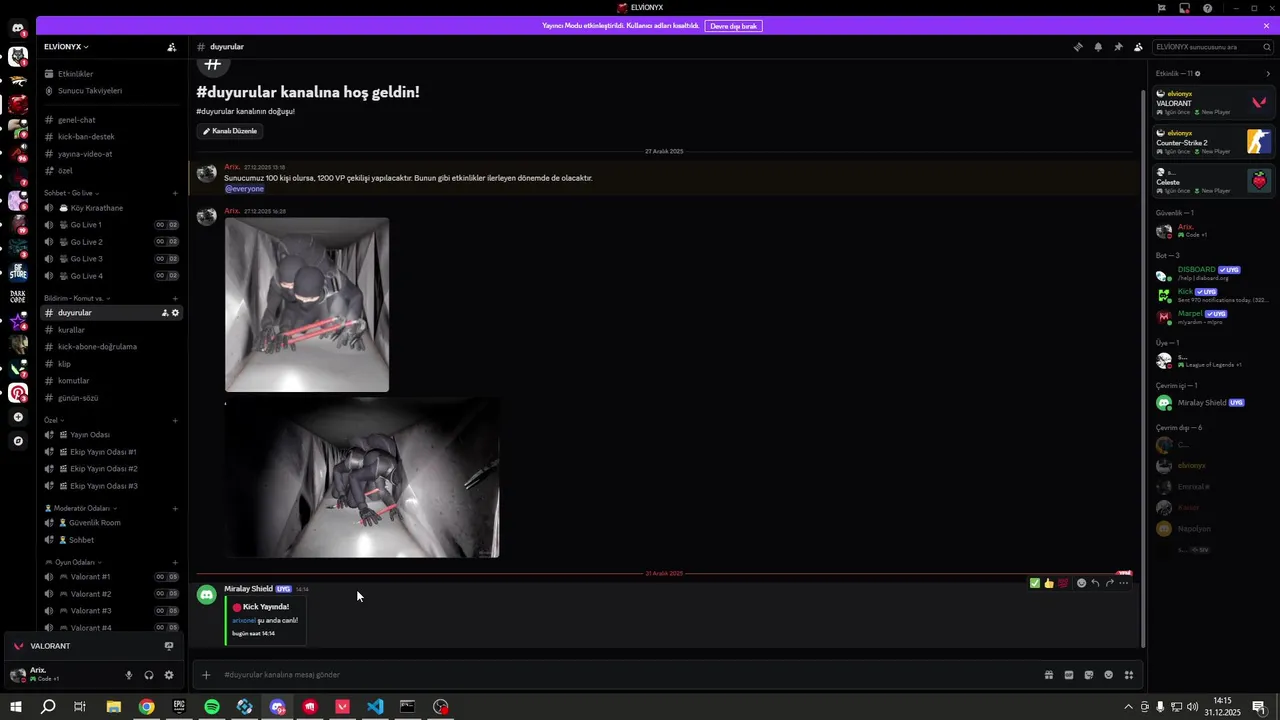Add reaction smiley on Miralay Shield message
Viewport: 1280px width, 720px height.
click(1081, 583)
